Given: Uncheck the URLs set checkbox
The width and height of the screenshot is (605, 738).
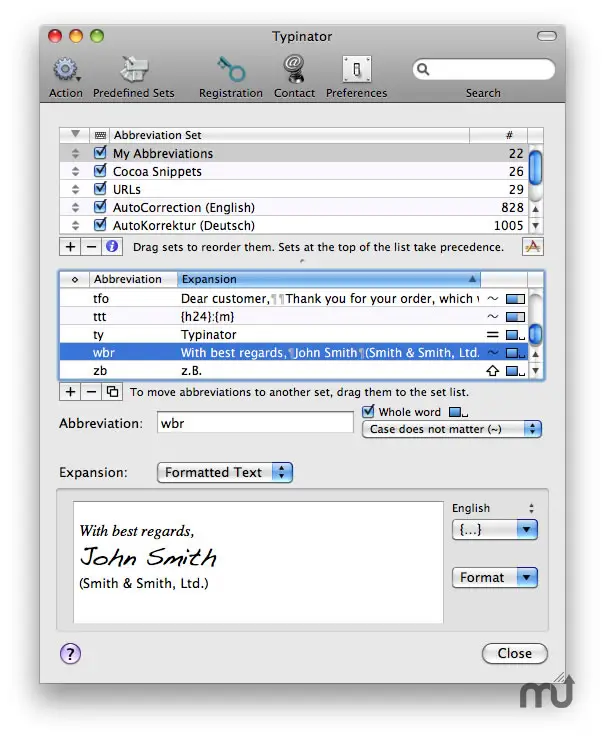Looking at the screenshot, I should pyautogui.click(x=100, y=188).
